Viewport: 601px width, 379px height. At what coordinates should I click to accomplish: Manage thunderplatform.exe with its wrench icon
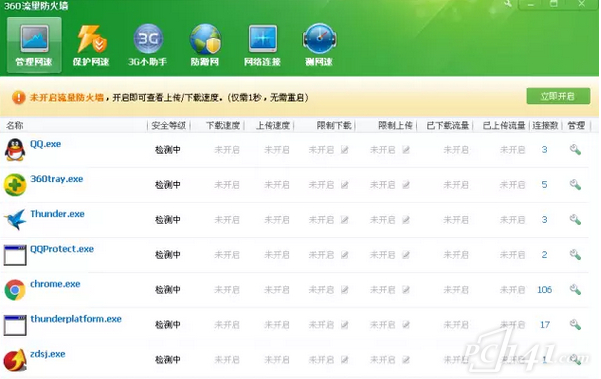575,325
